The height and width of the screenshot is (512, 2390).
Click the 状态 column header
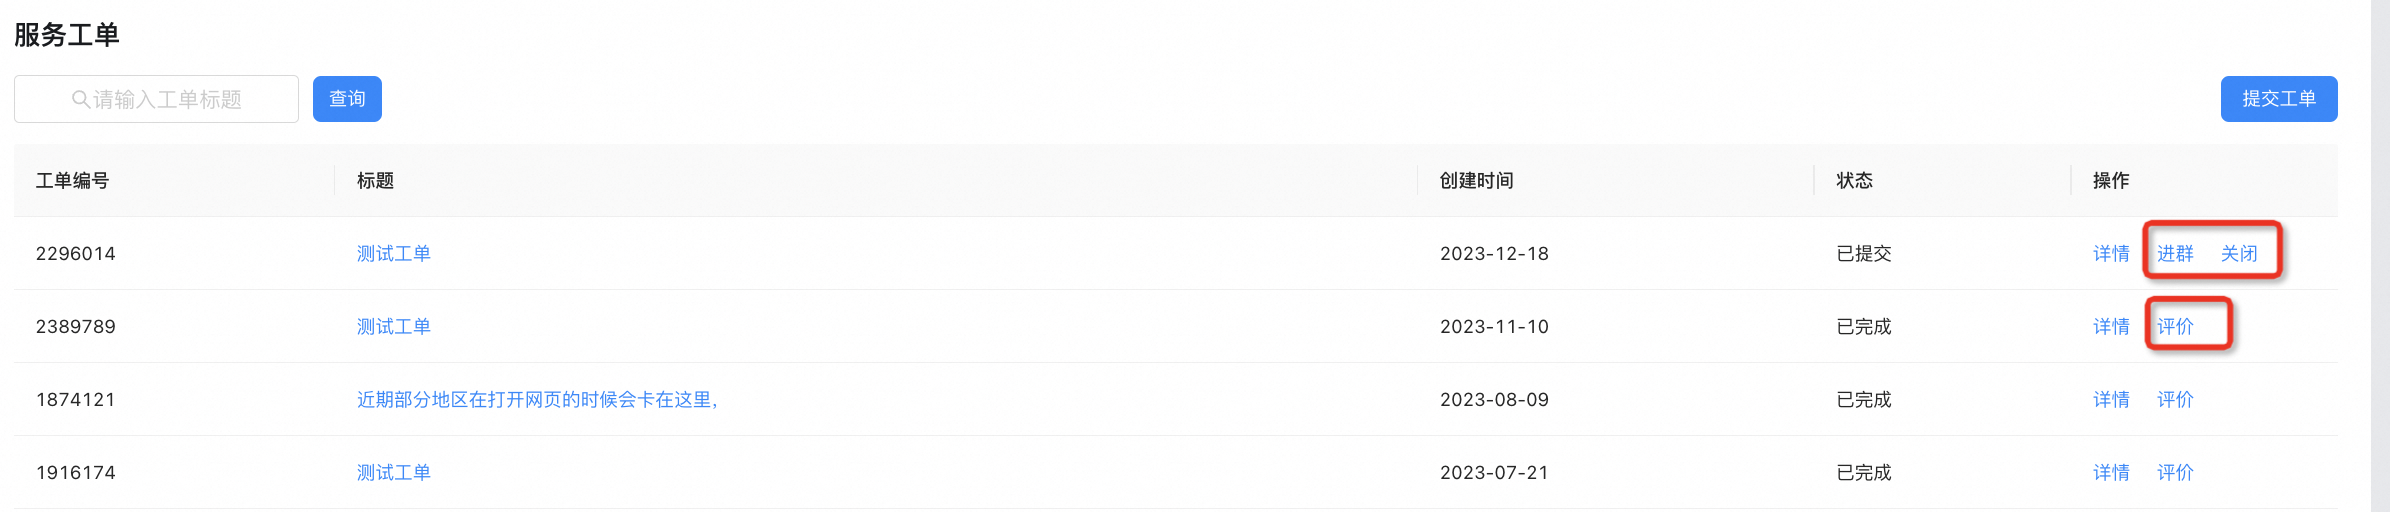[x=1854, y=181]
